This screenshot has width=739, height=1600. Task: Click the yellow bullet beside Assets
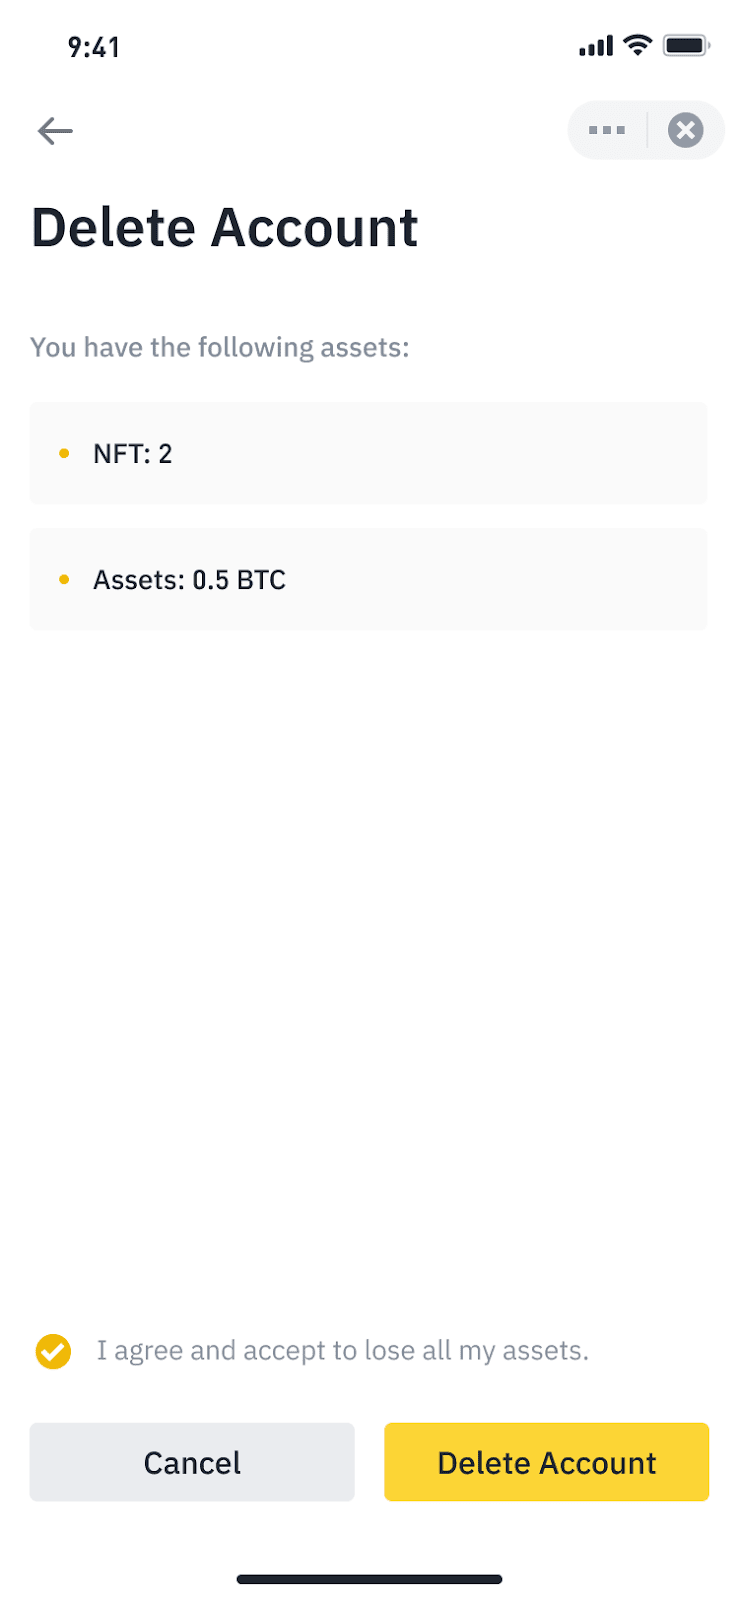(65, 580)
